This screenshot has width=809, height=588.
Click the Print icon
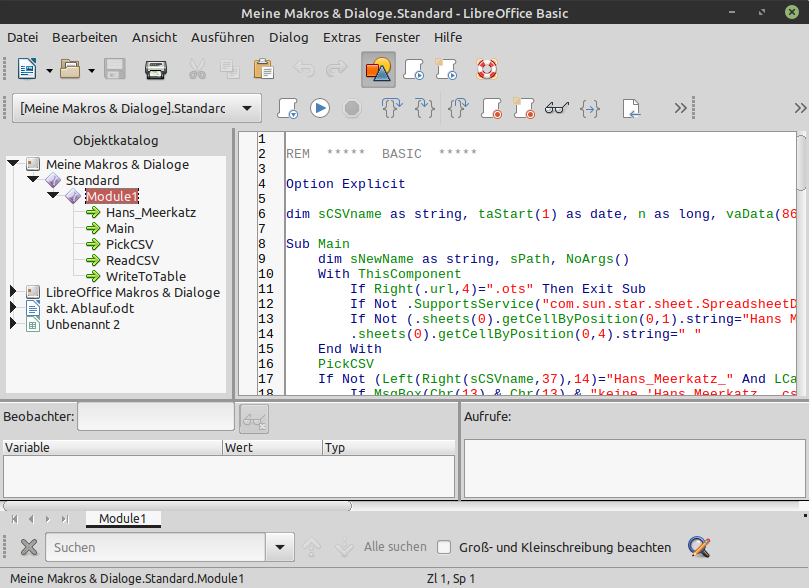(155, 69)
